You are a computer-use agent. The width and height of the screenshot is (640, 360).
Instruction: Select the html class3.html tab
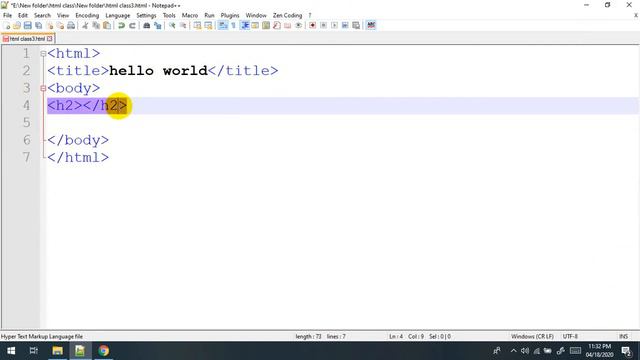coord(27,39)
